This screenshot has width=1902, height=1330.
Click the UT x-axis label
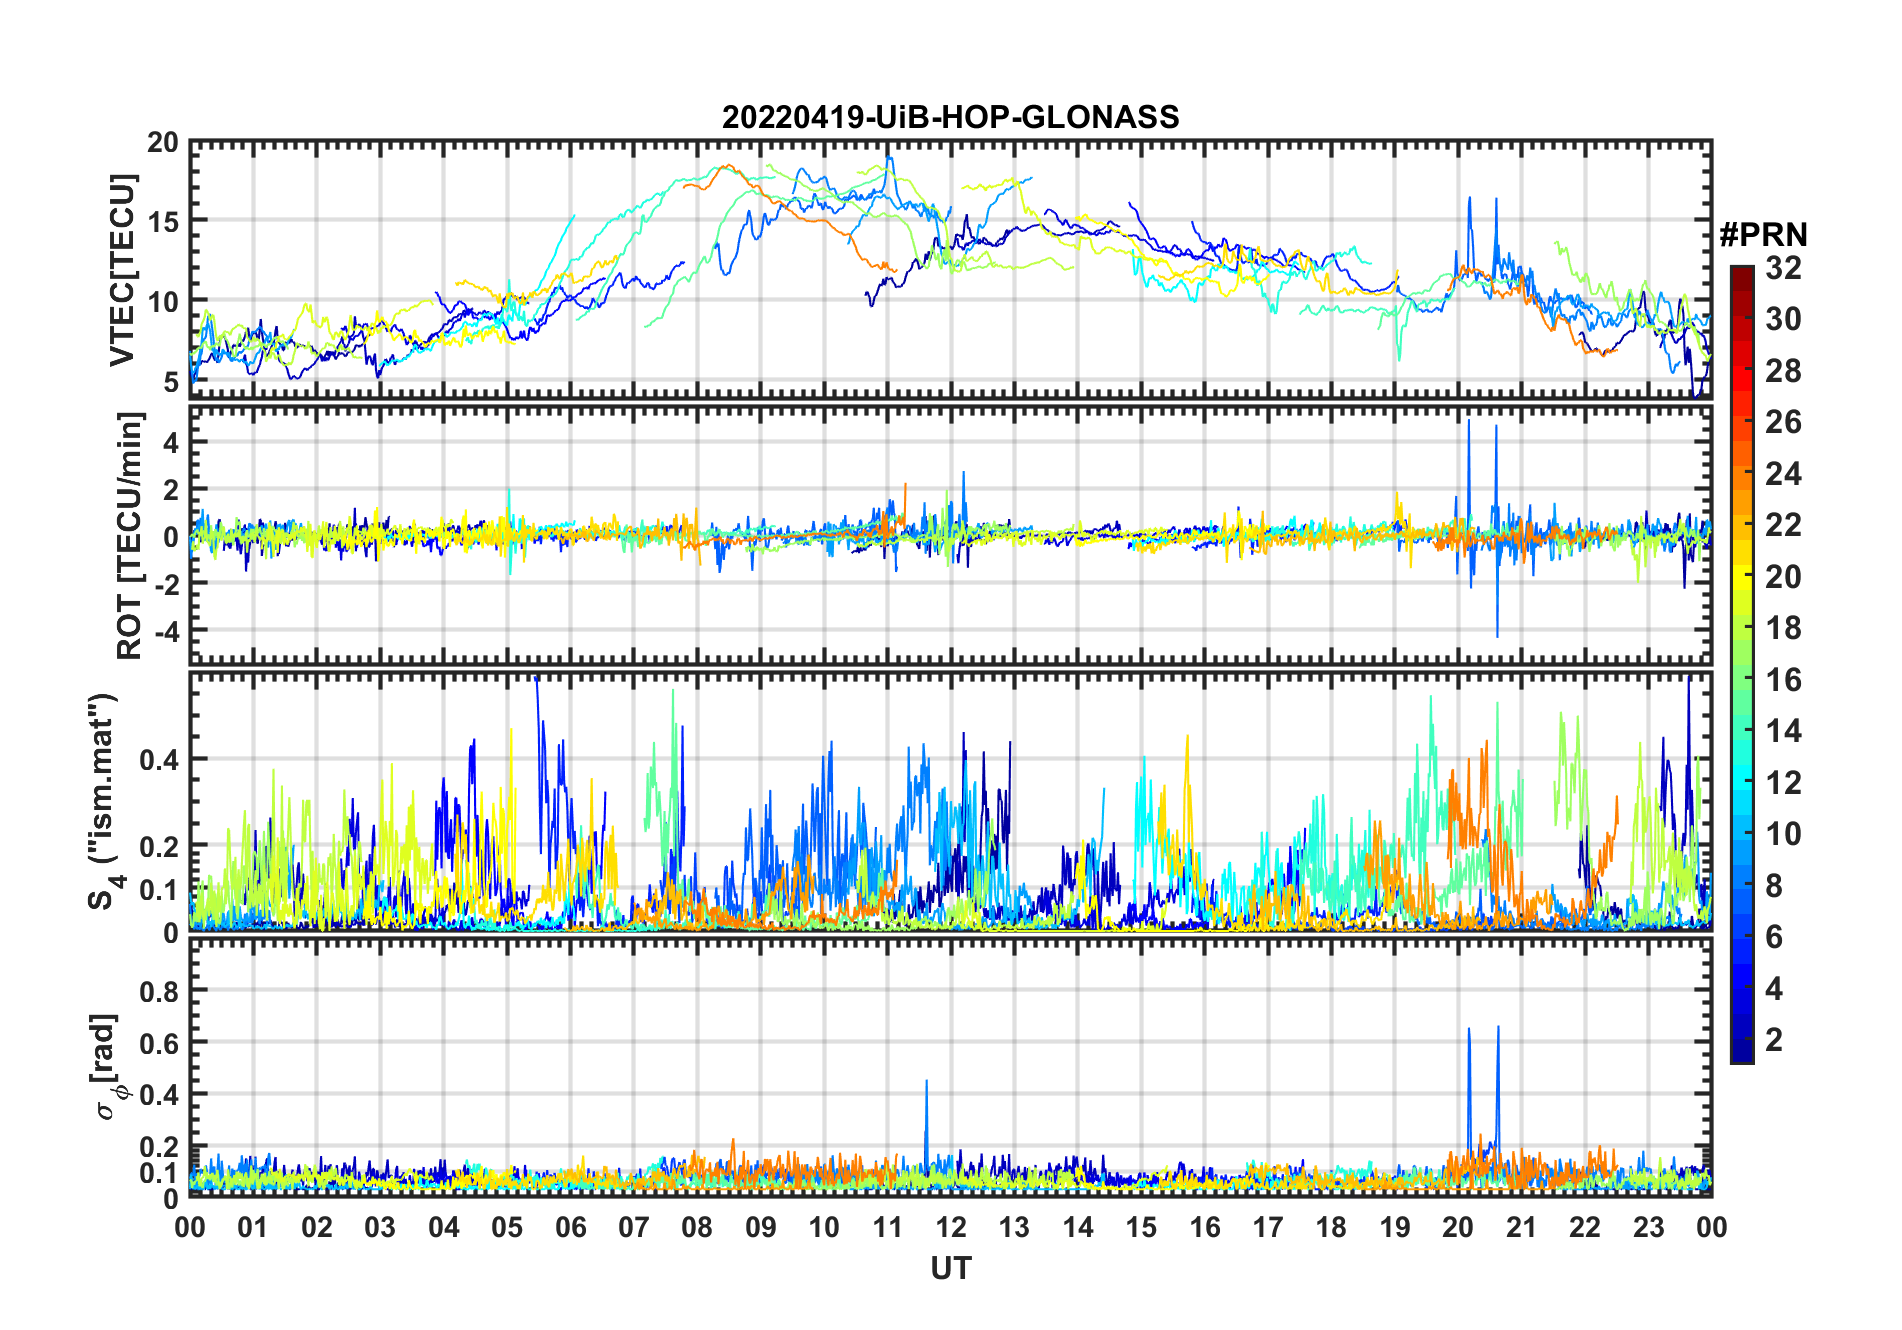click(x=951, y=1269)
